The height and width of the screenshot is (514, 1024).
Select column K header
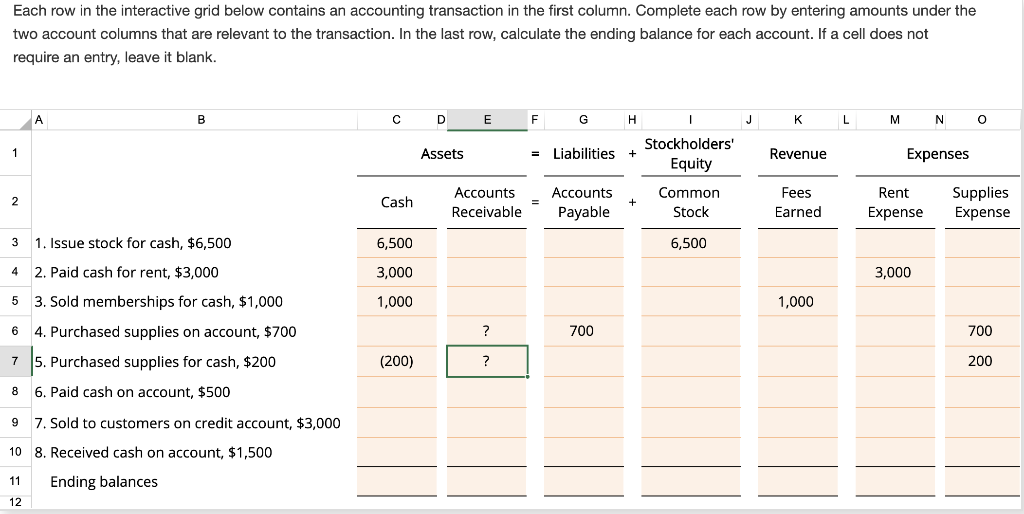point(797,120)
